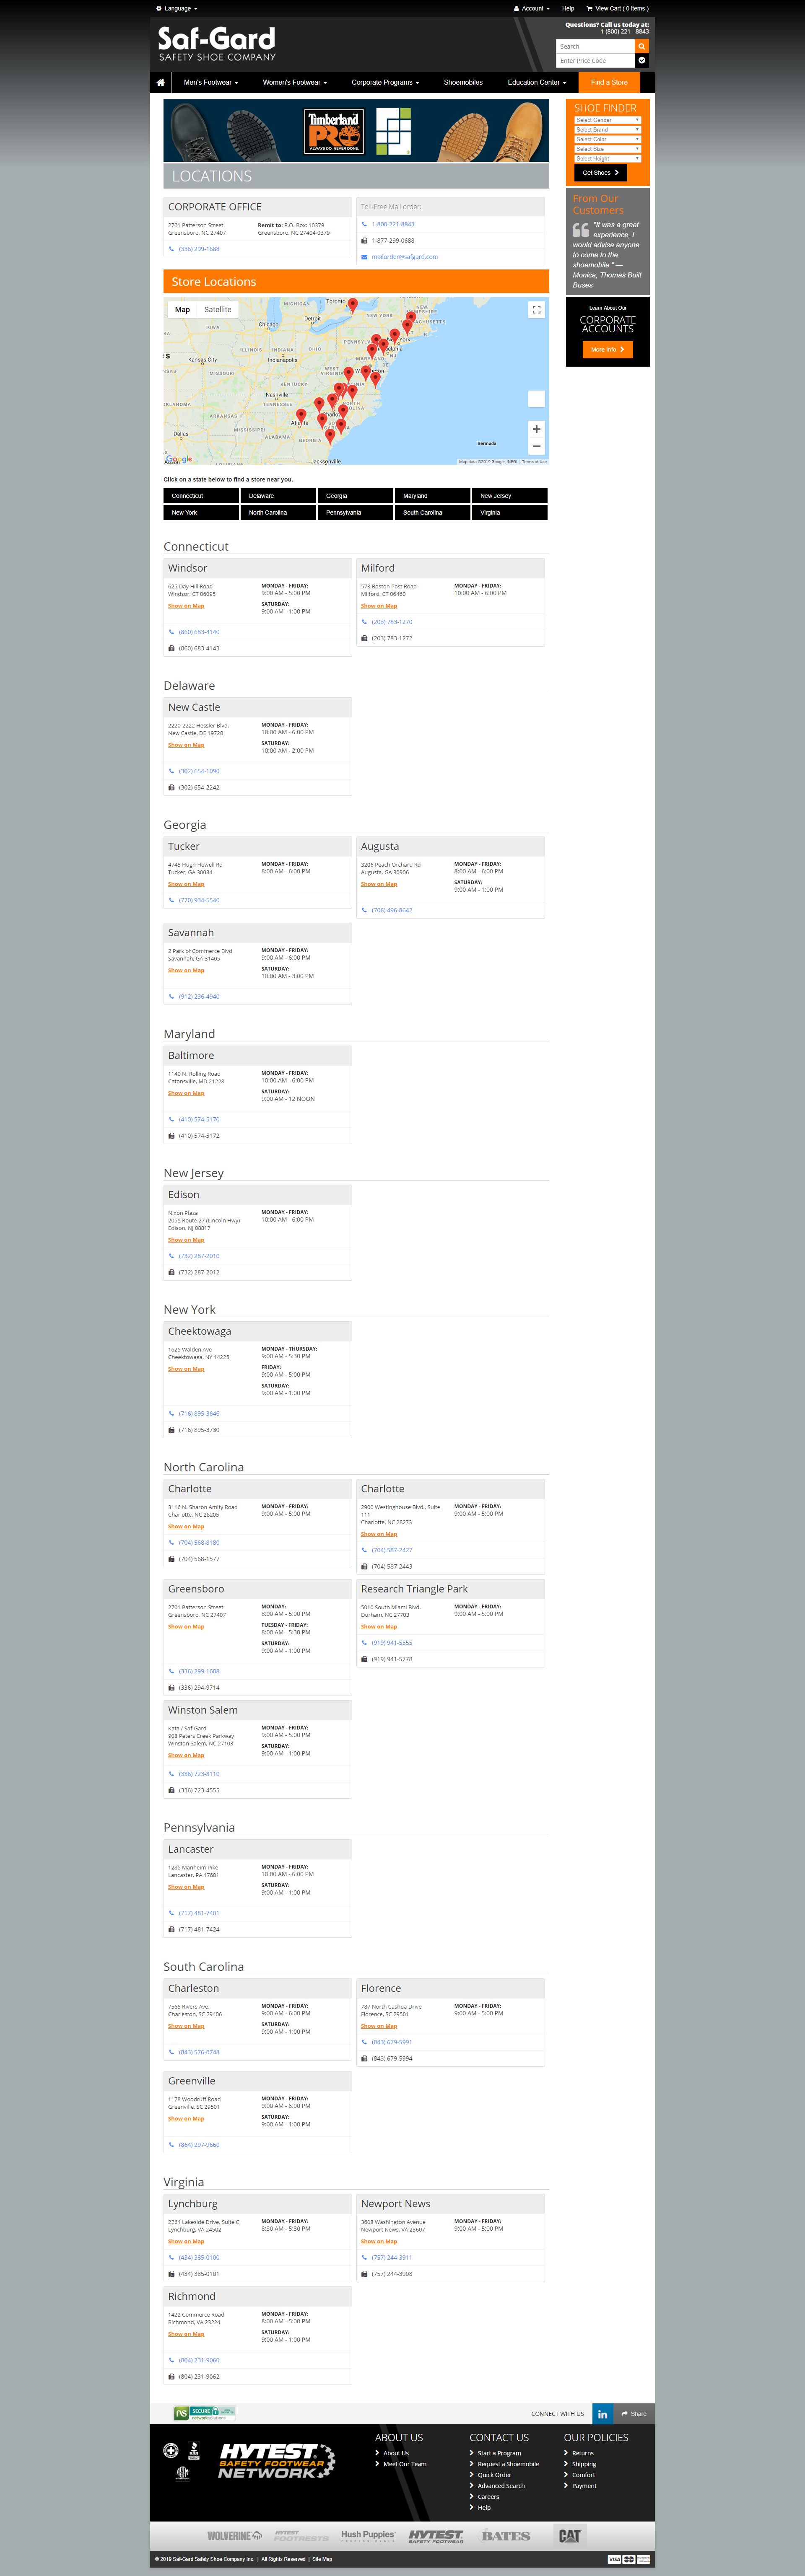Click the Get Shoes button
This screenshot has width=805, height=2576.
click(601, 173)
